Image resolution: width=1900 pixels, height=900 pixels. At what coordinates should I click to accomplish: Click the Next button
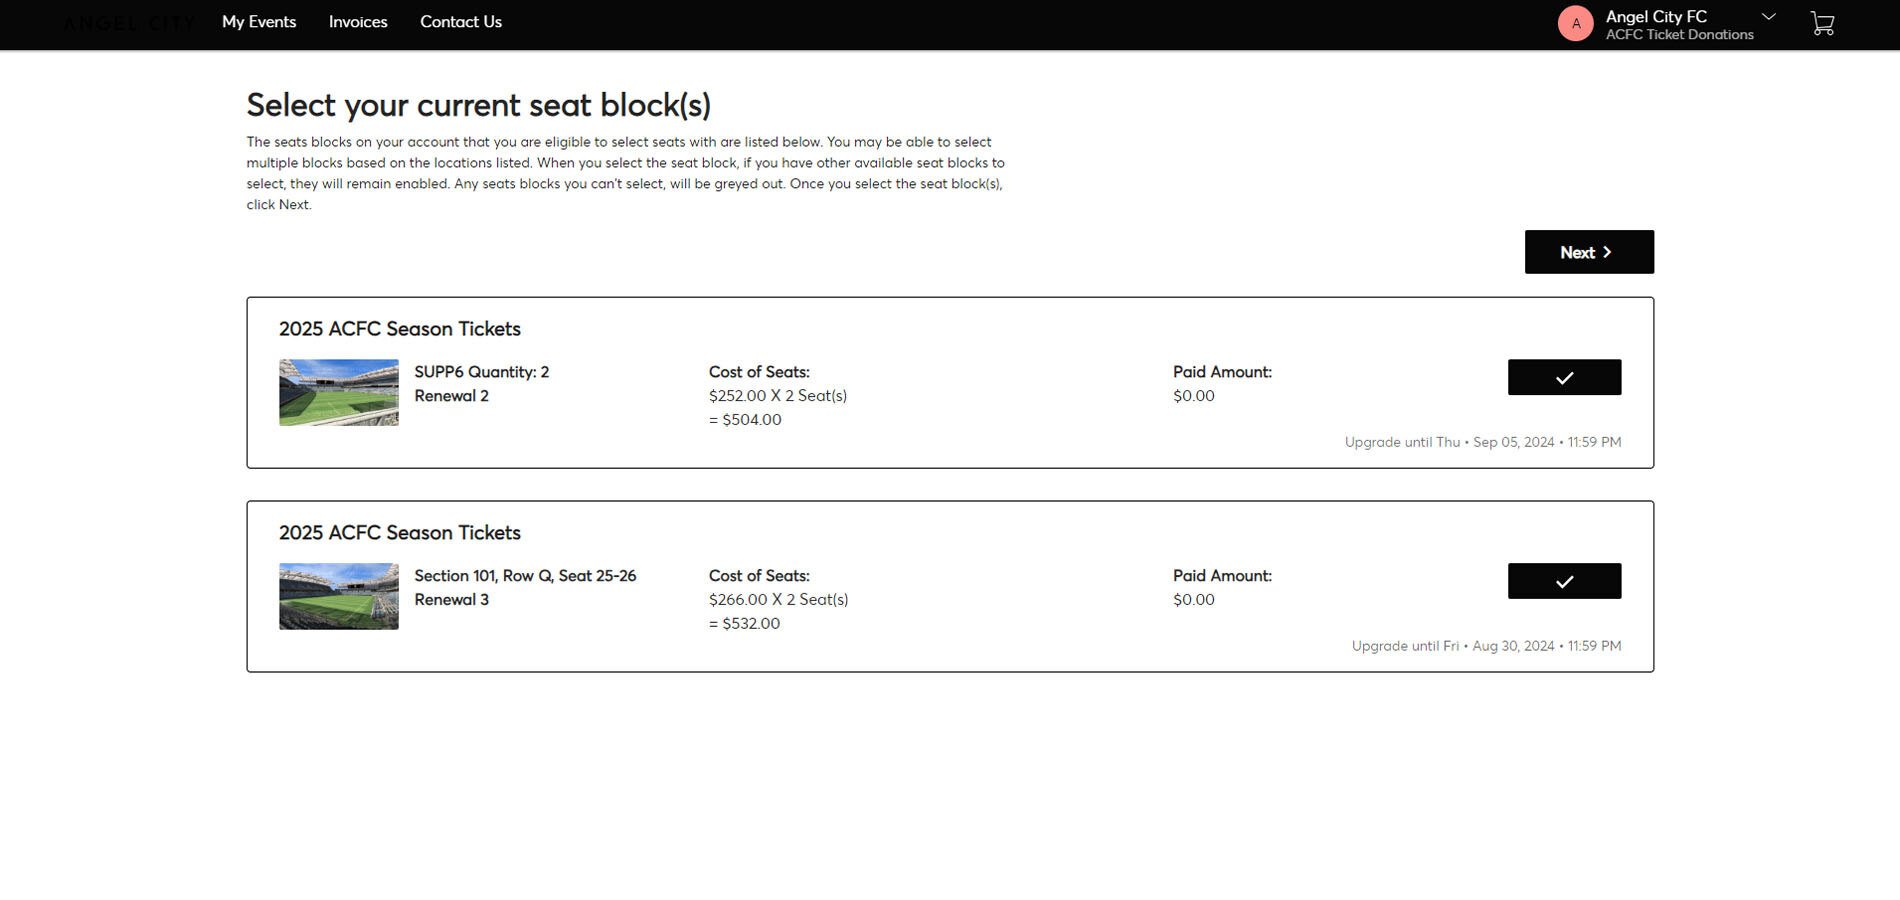tap(1589, 252)
